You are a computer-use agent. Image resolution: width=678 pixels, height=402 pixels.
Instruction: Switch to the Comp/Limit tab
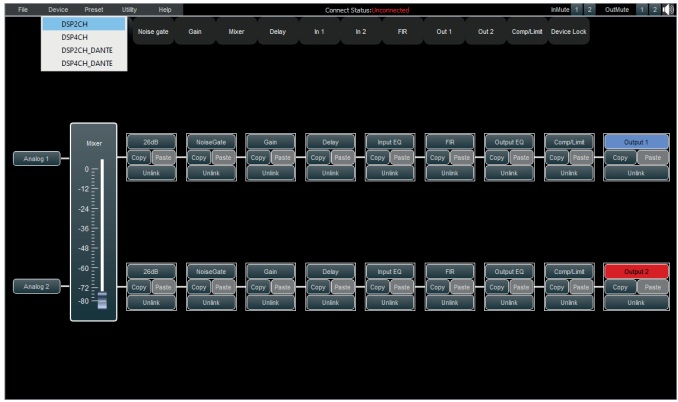529,33
